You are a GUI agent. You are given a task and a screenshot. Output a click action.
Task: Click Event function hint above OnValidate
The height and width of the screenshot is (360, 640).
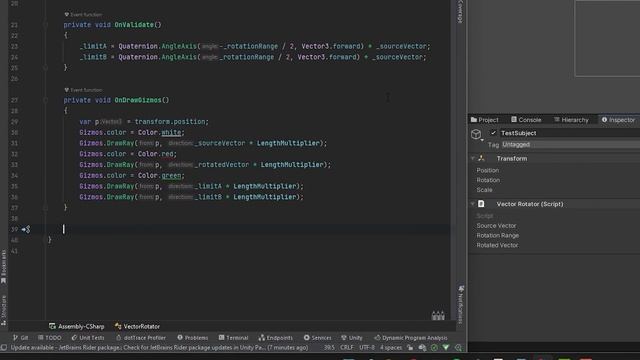tap(83, 15)
